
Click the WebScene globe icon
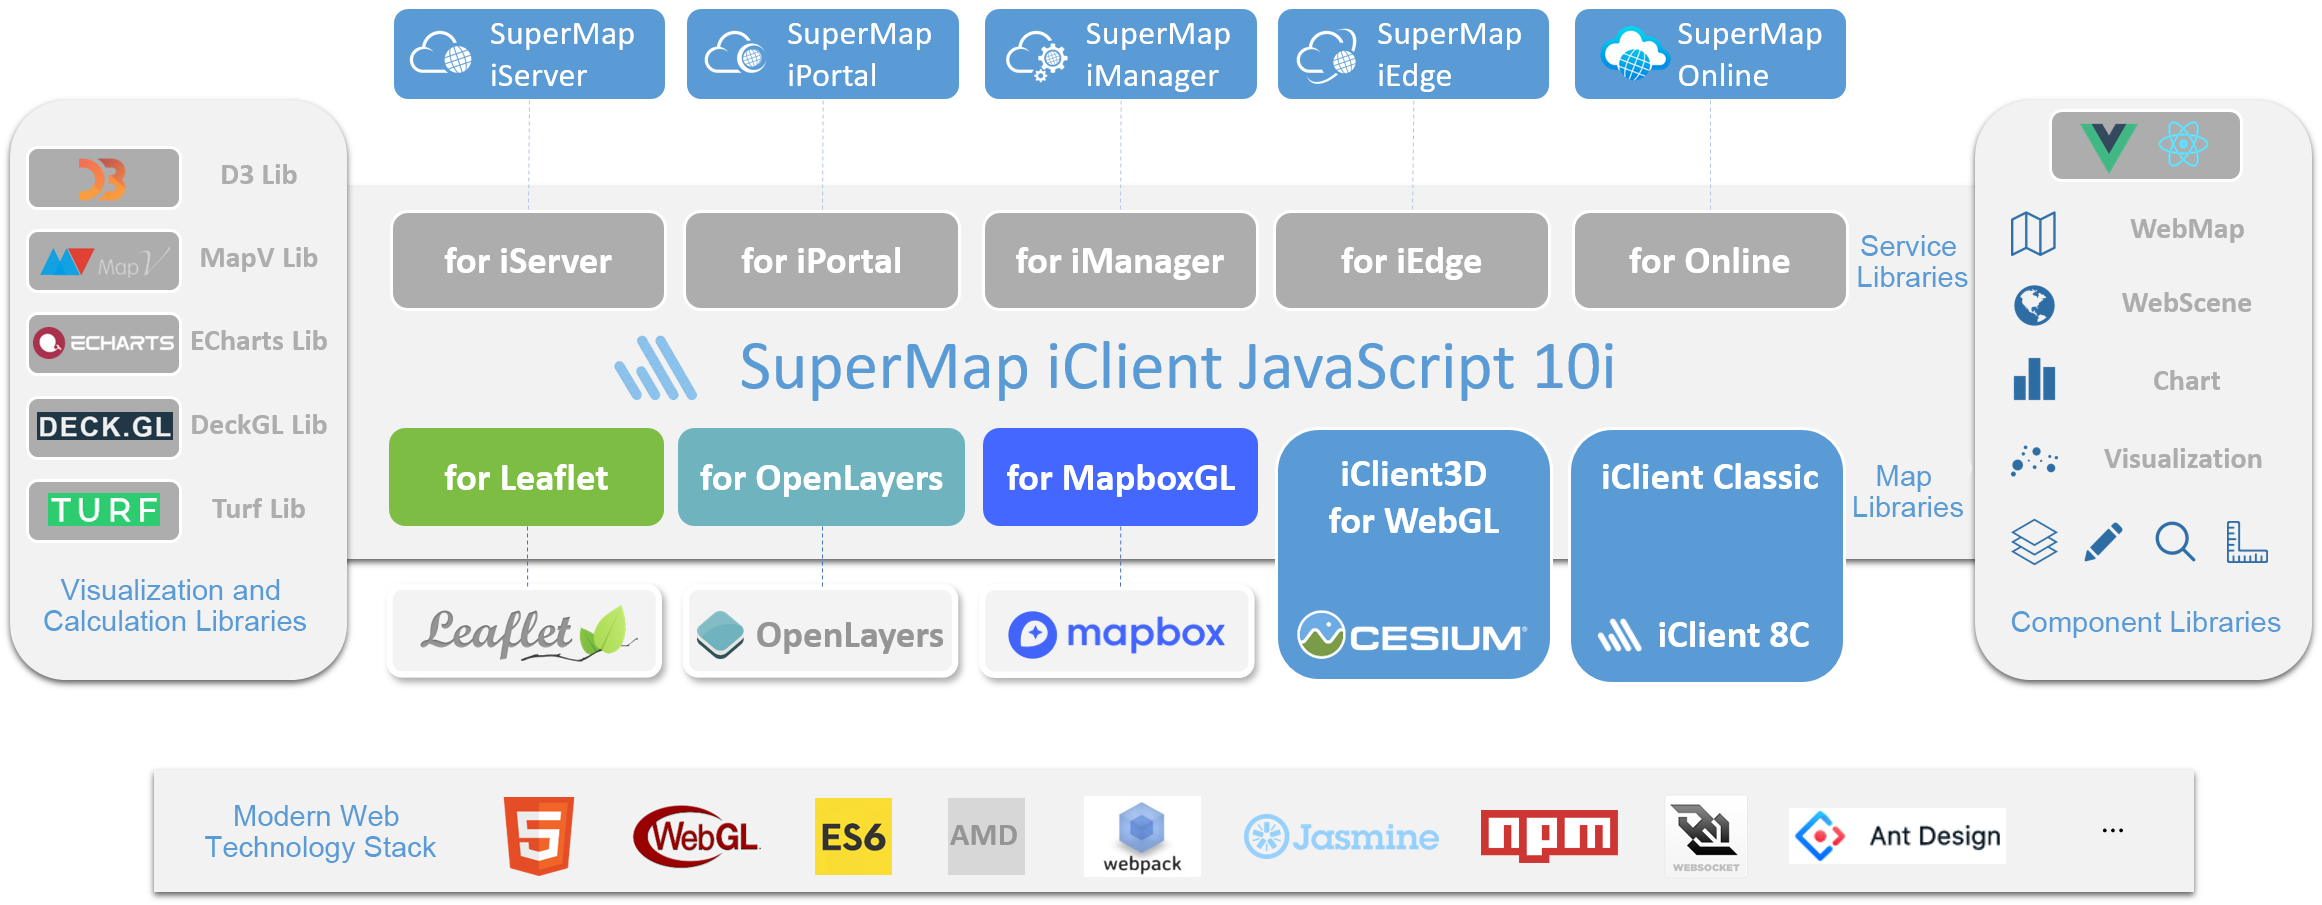click(x=2033, y=305)
